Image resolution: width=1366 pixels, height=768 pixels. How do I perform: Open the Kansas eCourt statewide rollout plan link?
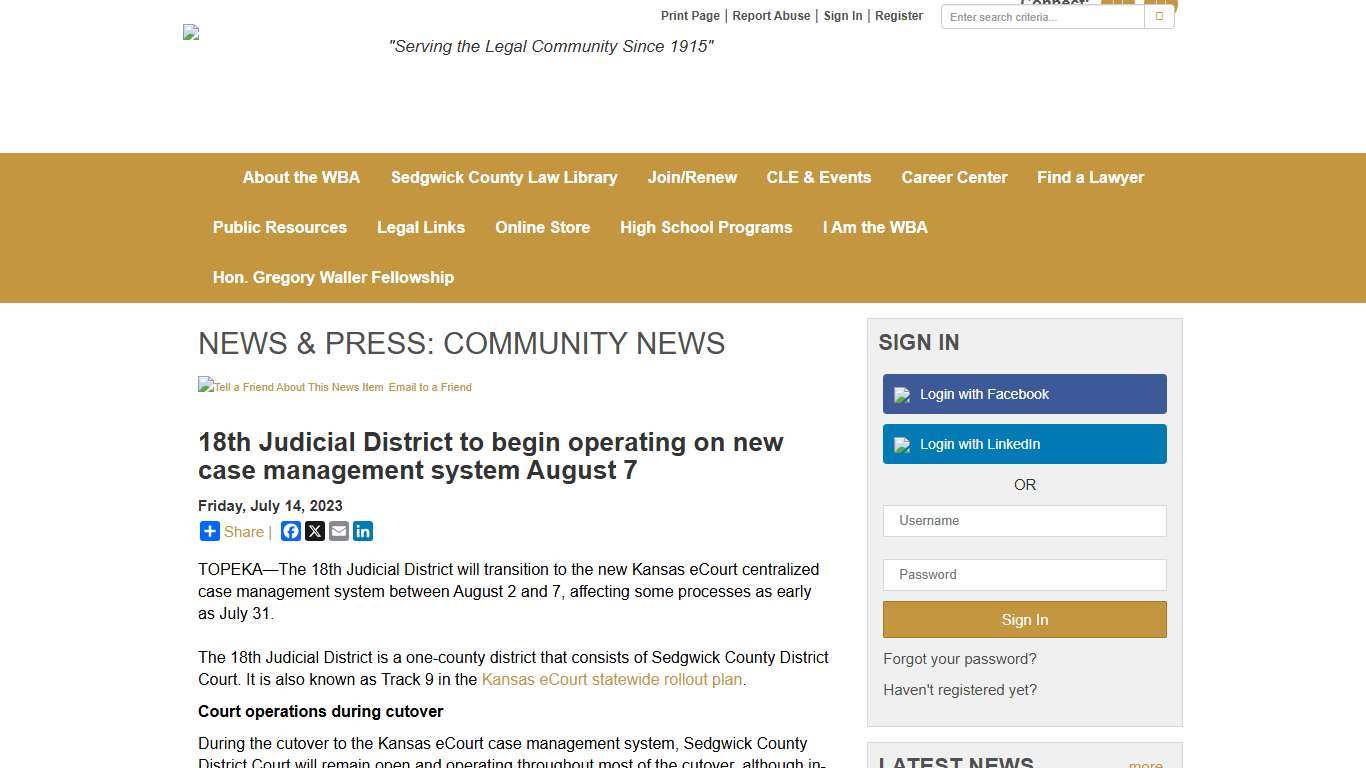click(612, 679)
